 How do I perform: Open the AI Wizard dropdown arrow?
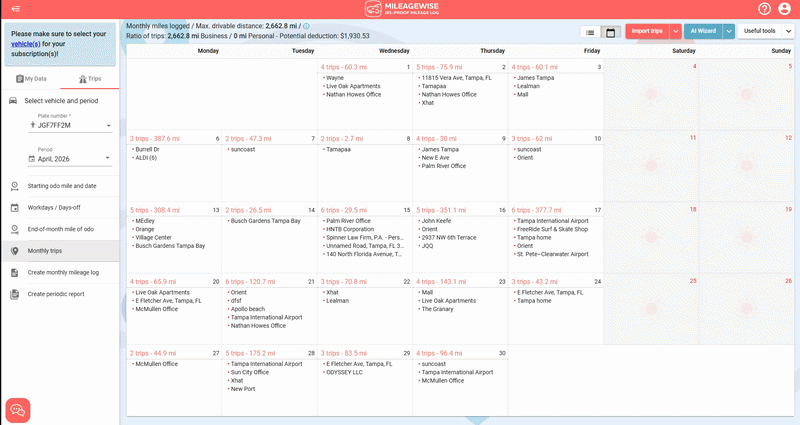pos(729,31)
